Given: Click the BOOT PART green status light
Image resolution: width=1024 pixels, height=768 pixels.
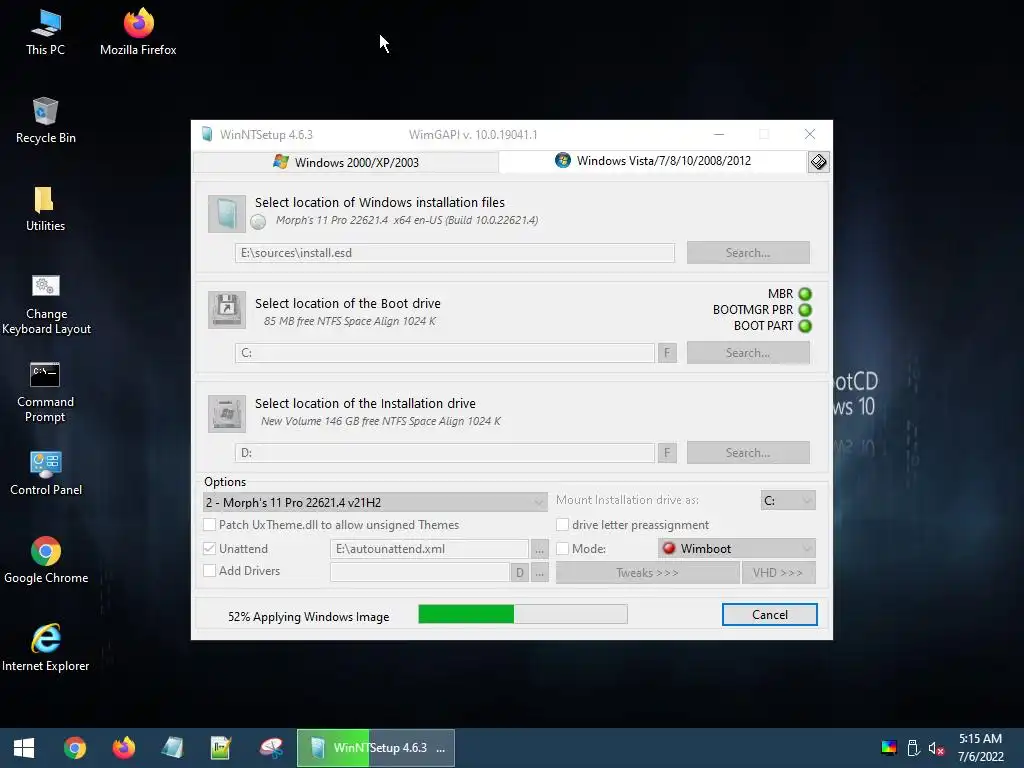Looking at the screenshot, I should pos(805,326).
